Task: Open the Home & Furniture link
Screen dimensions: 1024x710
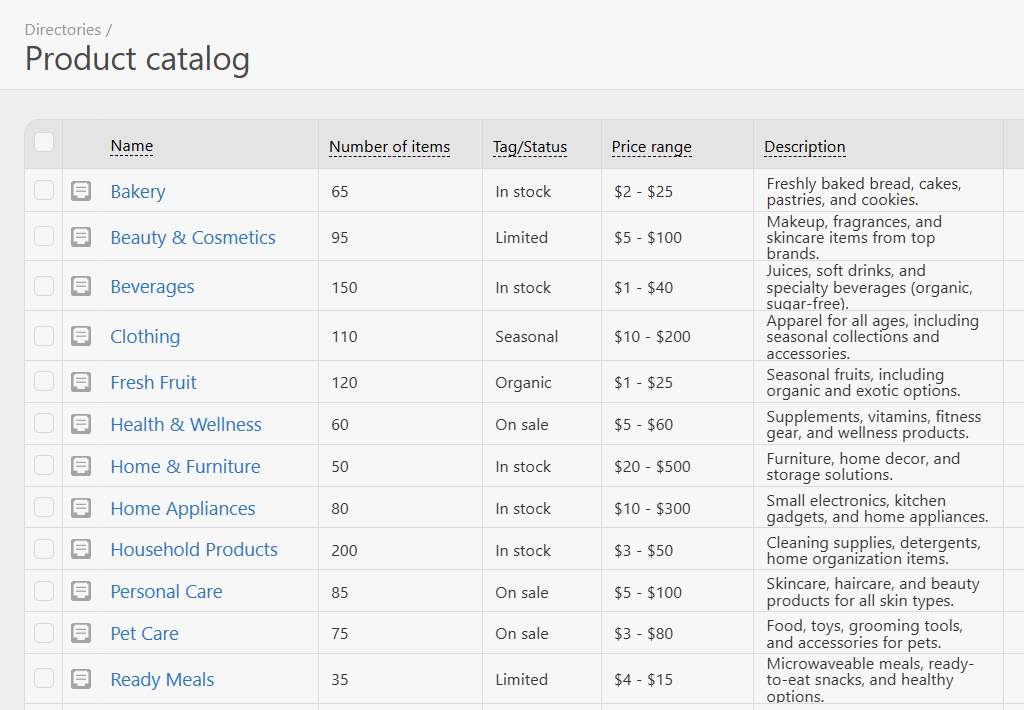Action: click(185, 466)
